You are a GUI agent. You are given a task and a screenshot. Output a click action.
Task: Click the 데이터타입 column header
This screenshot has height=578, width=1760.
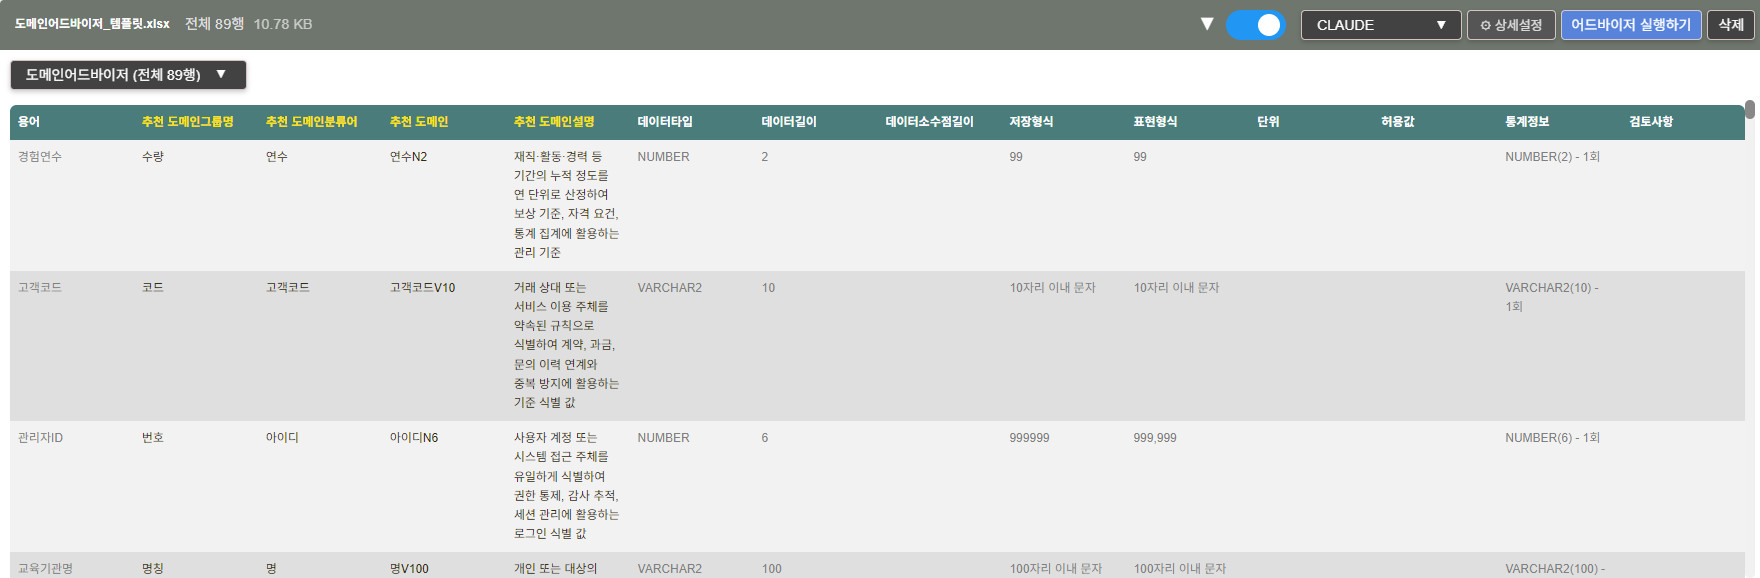665,122
